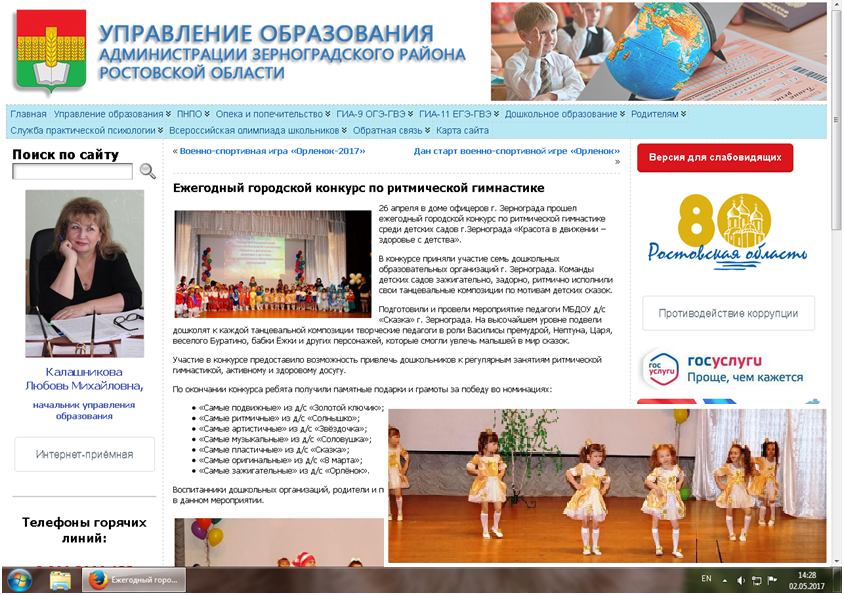Image resolution: width=844 pixels, height=595 pixels.
Task: Click Версия для слабовидящих button
Action: (715, 158)
